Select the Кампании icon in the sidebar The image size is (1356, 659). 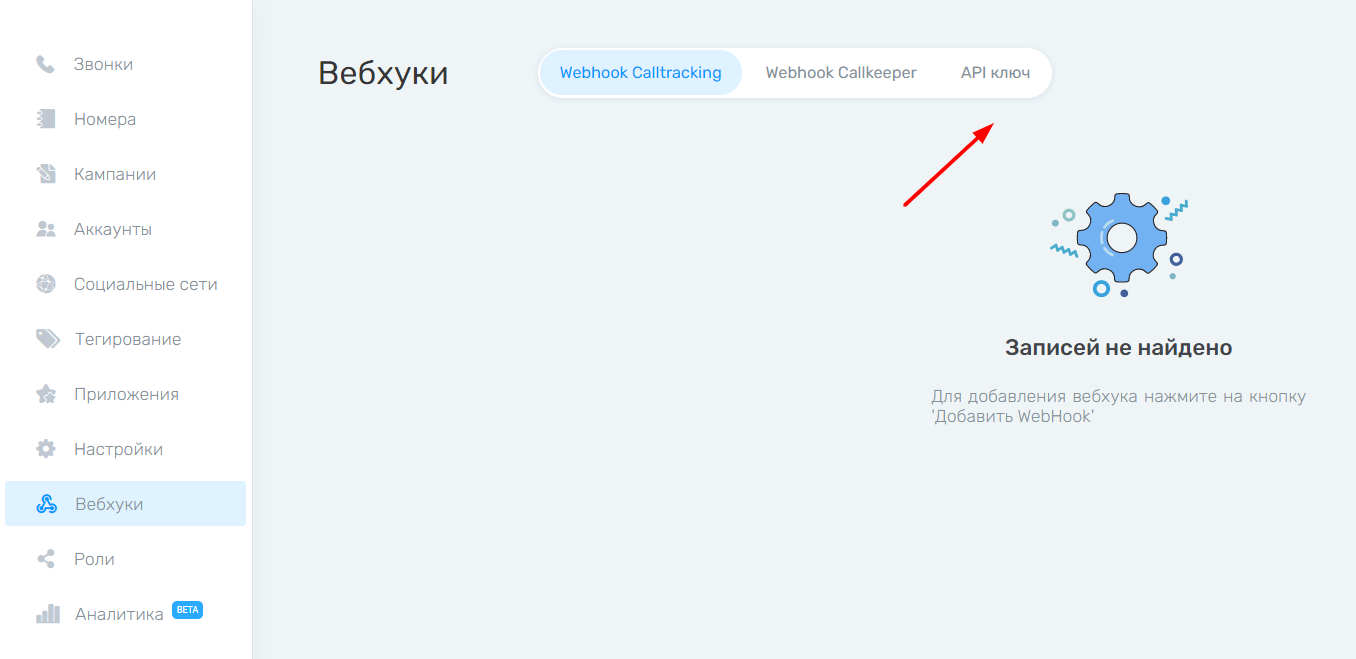[45, 174]
